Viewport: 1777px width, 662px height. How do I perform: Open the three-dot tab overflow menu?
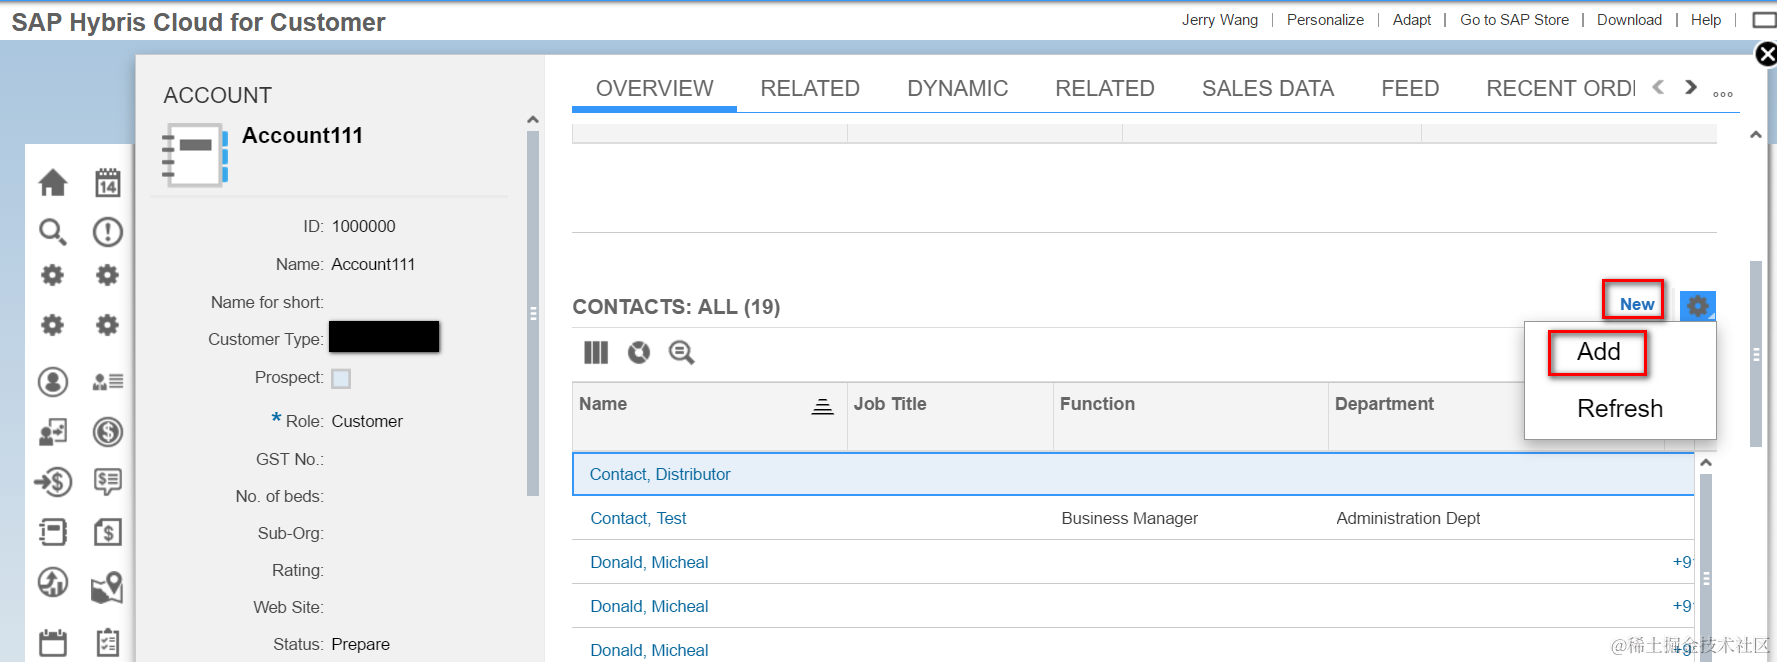pos(1723,94)
